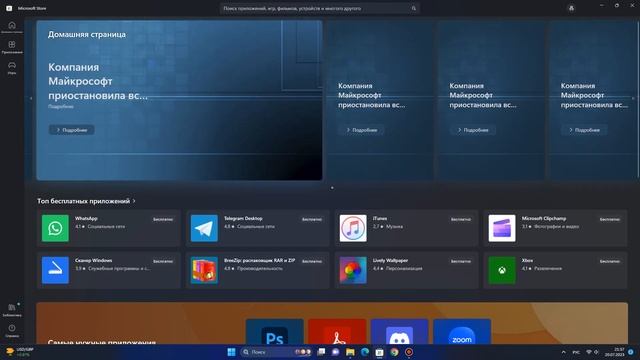Viewport: 640px width, 360px height.
Task: Open the Xbox app icon
Action: [x=502, y=270]
